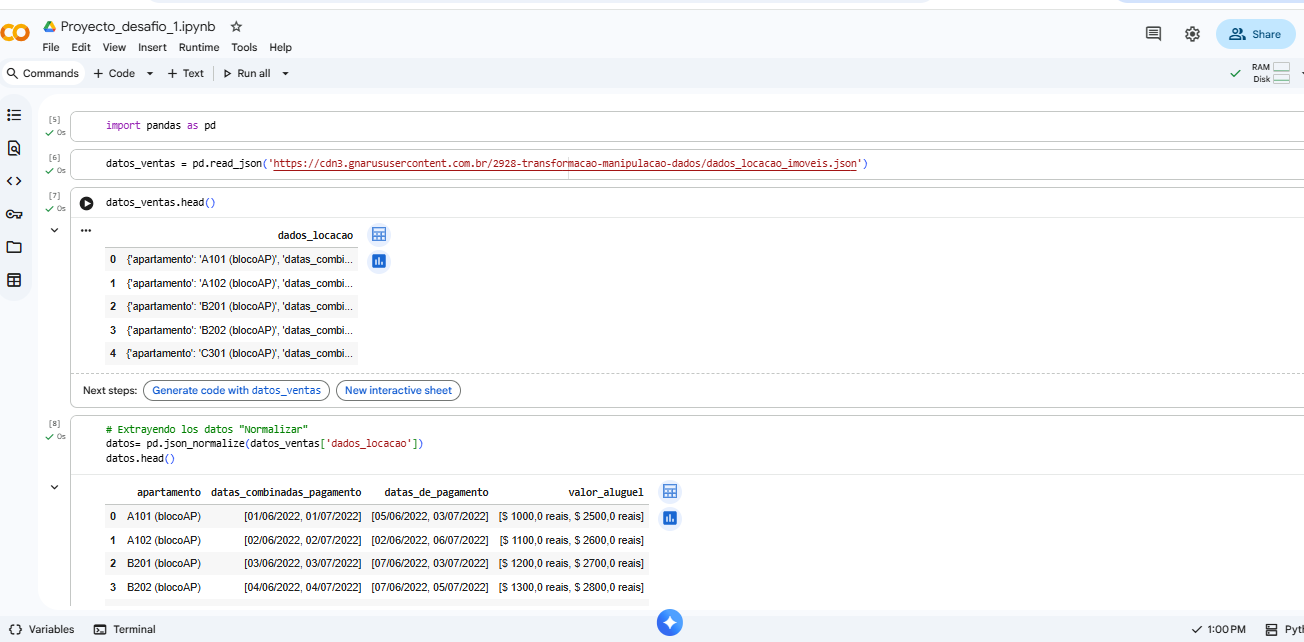Open the Commands search
Viewport: 1304px width, 642px height.
[x=42, y=73]
